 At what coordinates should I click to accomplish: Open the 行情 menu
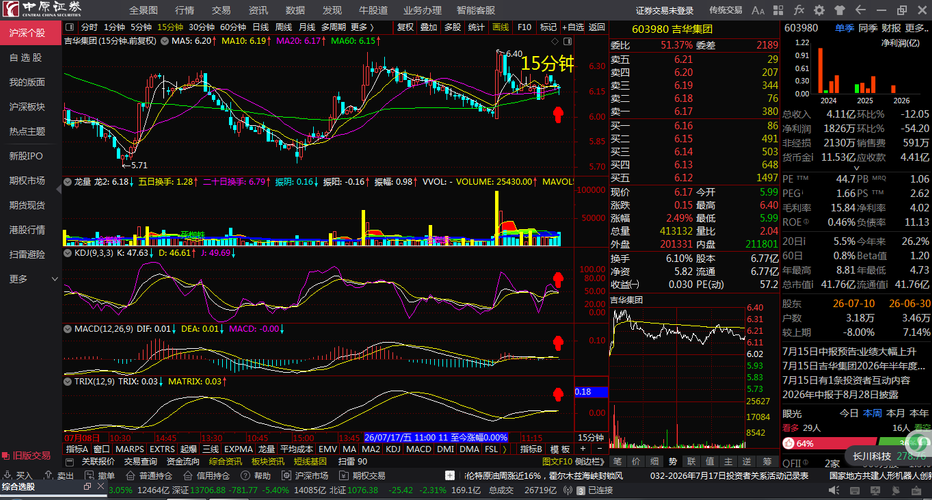tap(184, 10)
